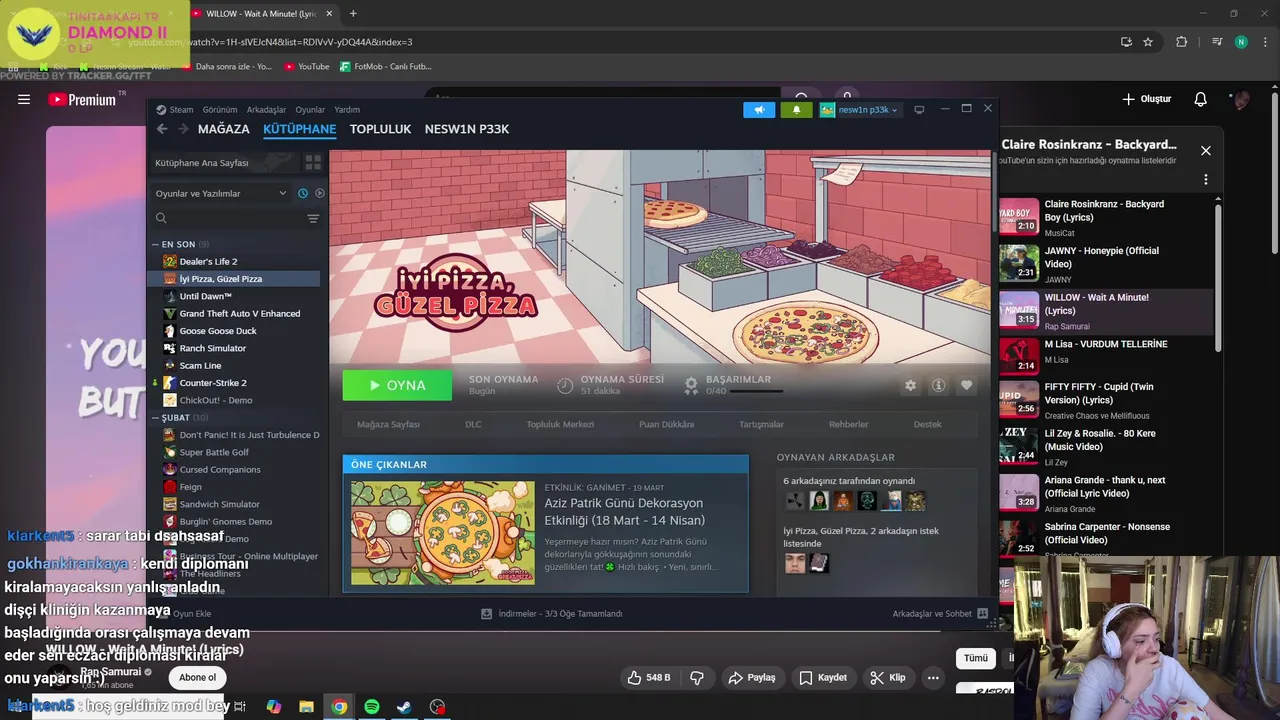Open playlist more options menu
Screen dimensions: 1280x720
click(1205, 180)
